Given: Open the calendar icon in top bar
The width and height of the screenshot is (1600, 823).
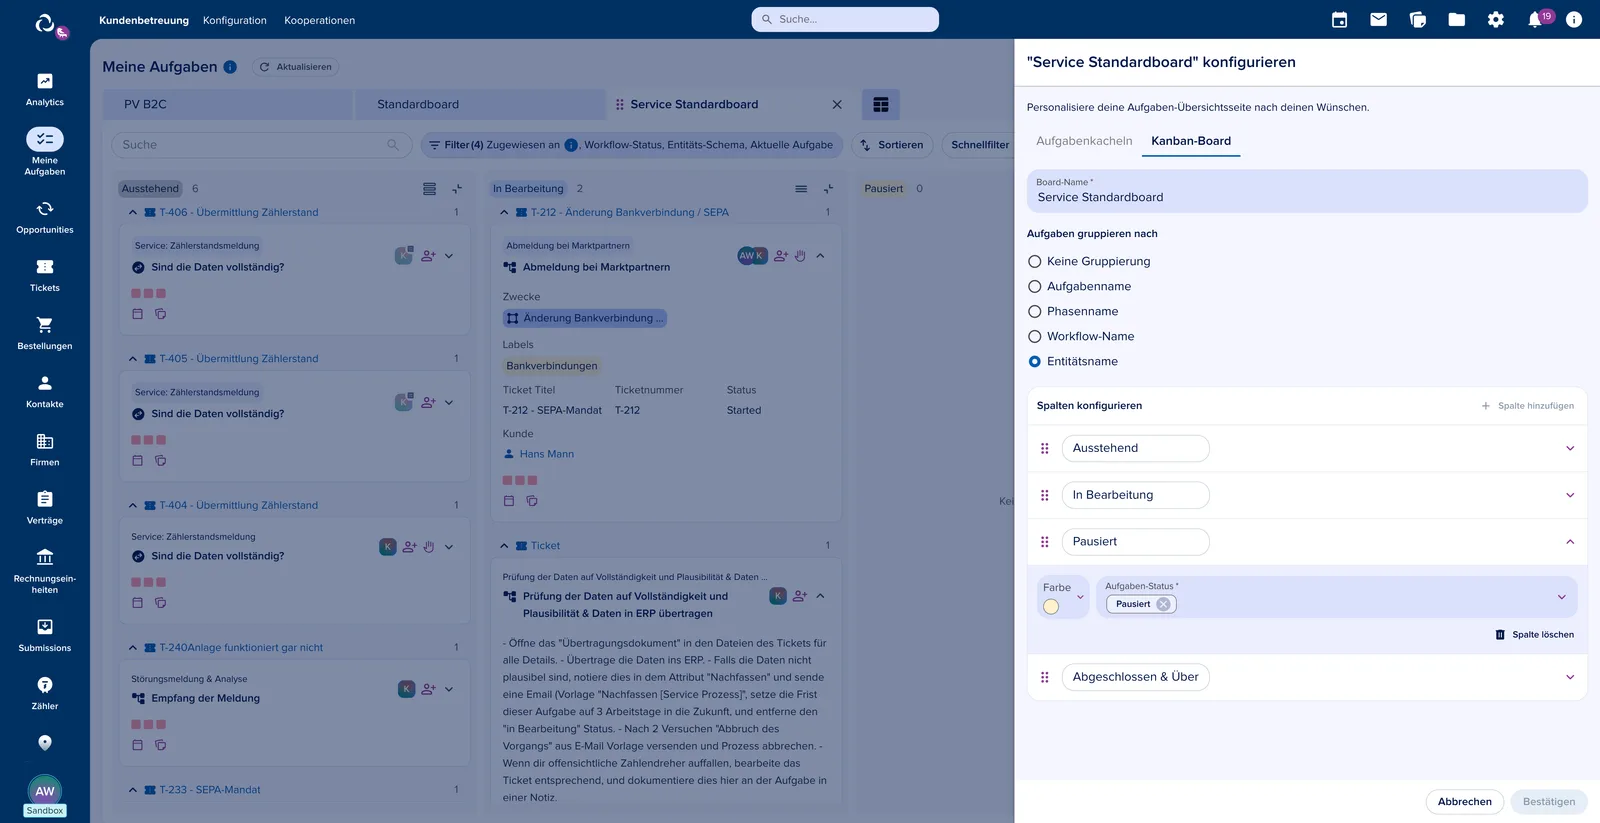Looking at the screenshot, I should 1340,20.
